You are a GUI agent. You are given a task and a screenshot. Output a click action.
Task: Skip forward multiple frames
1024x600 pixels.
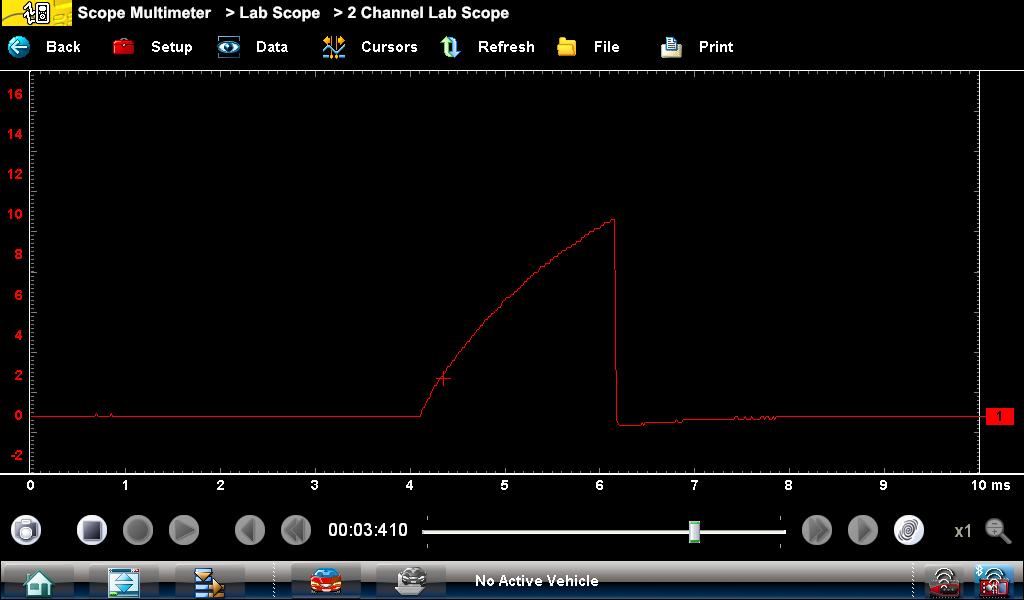click(x=817, y=530)
